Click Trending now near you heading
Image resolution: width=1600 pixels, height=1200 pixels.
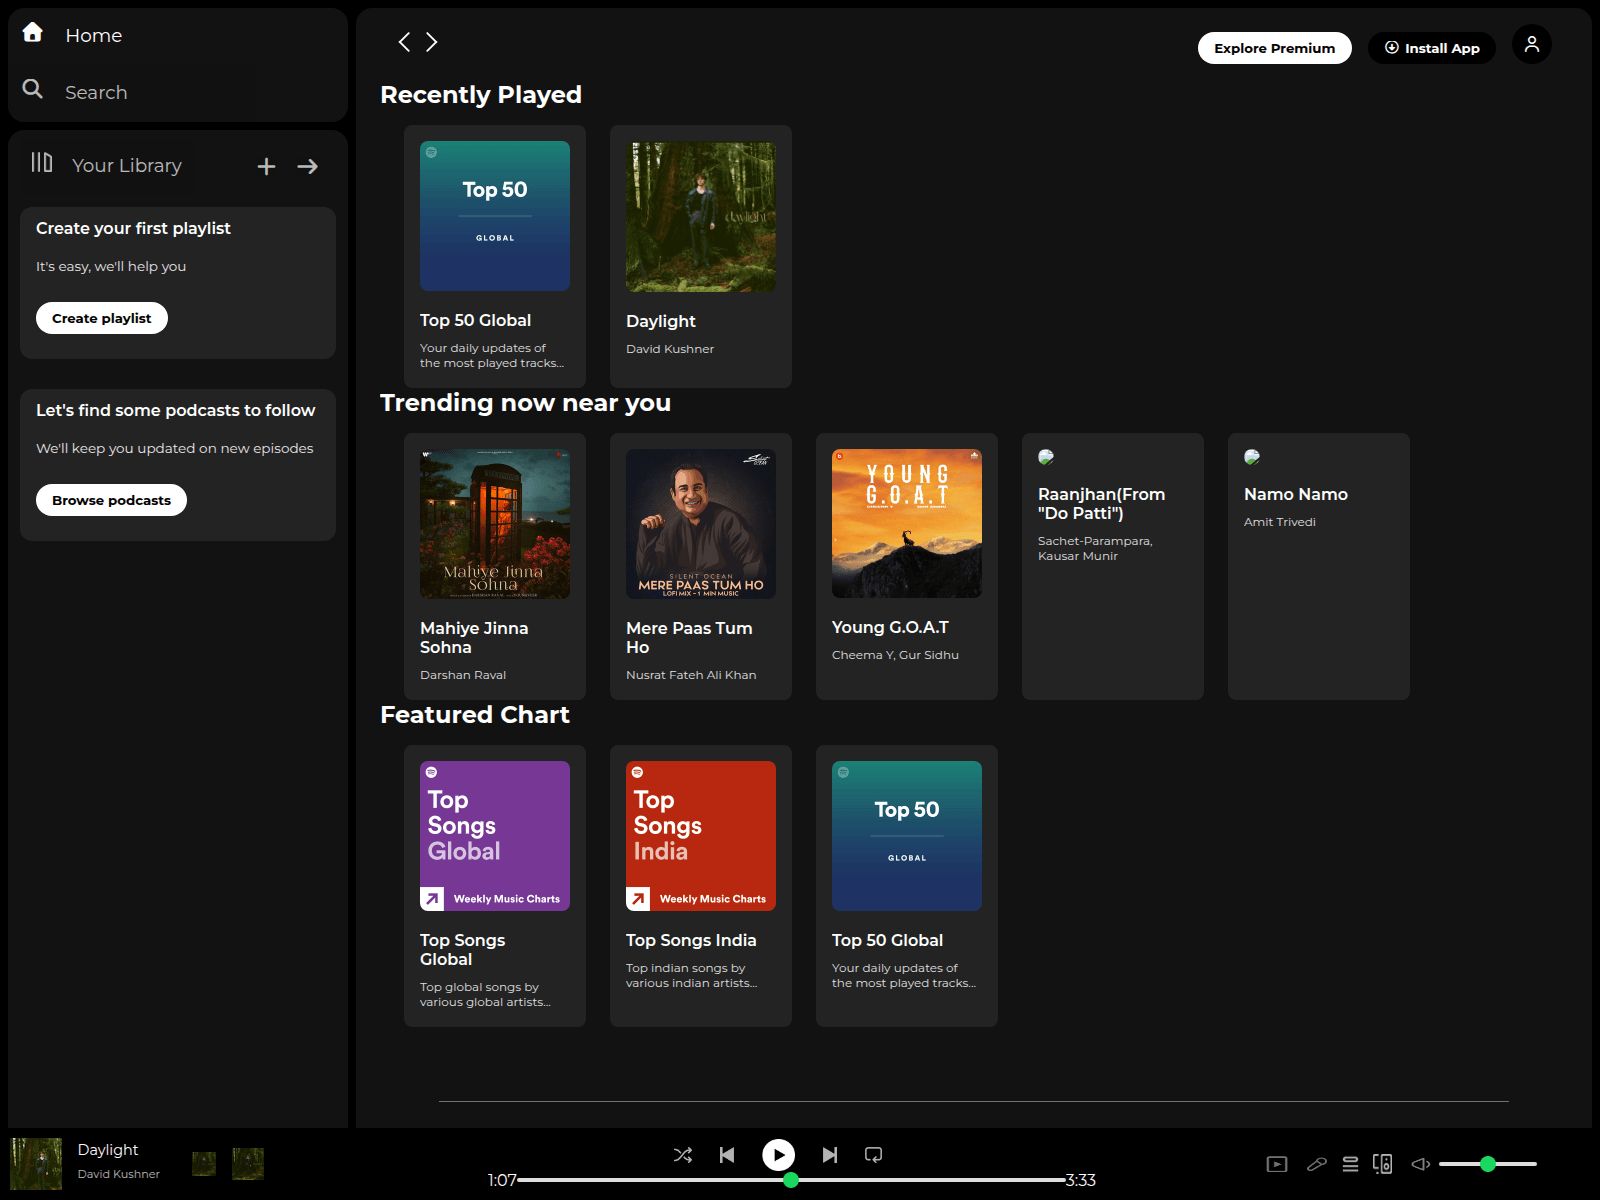(525, 402)
